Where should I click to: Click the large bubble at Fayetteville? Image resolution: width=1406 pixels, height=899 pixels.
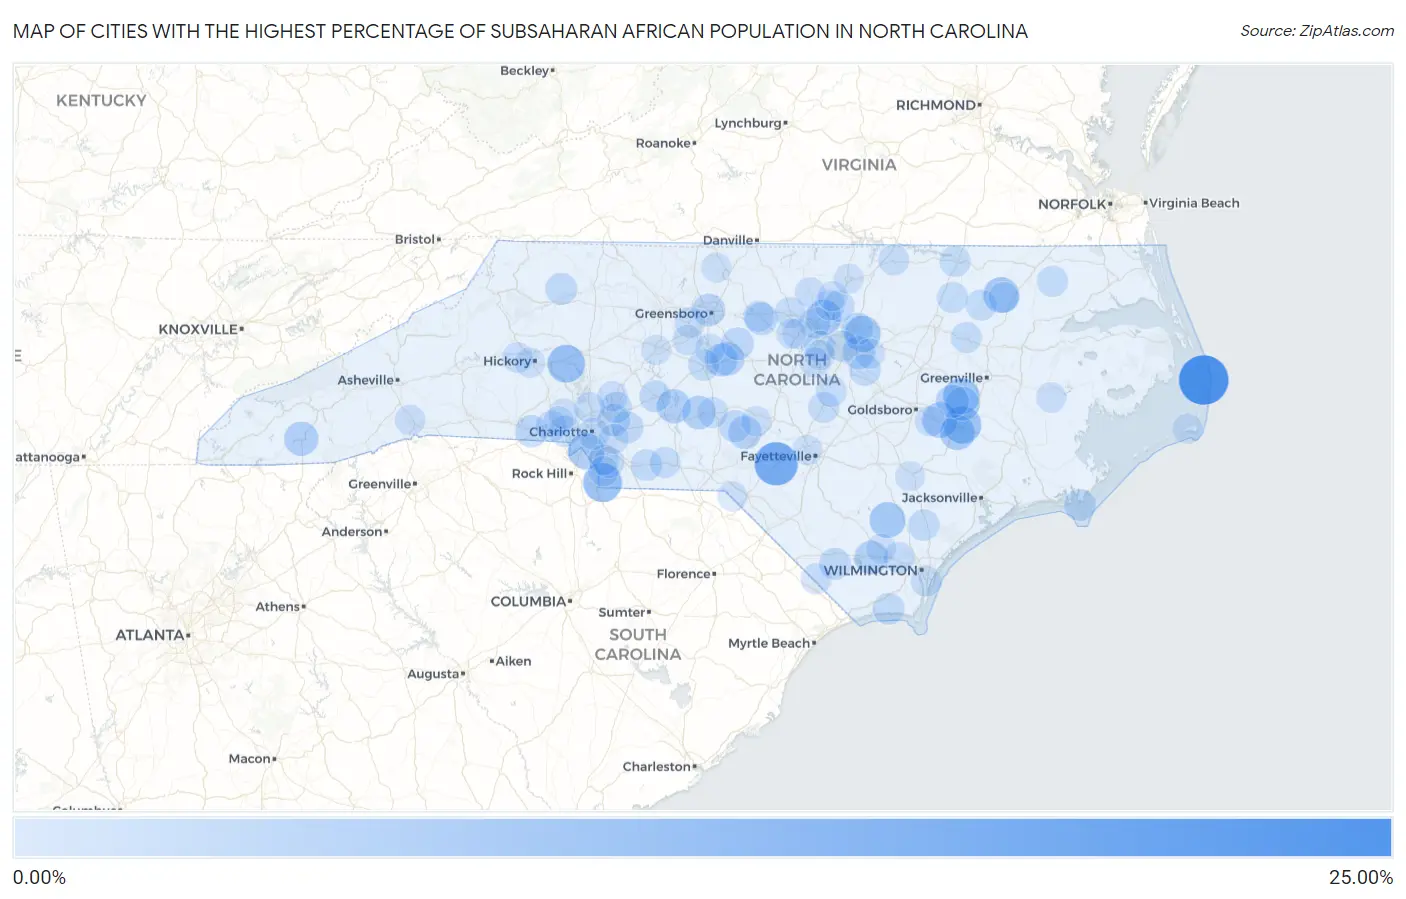click(x=775, y=463)
